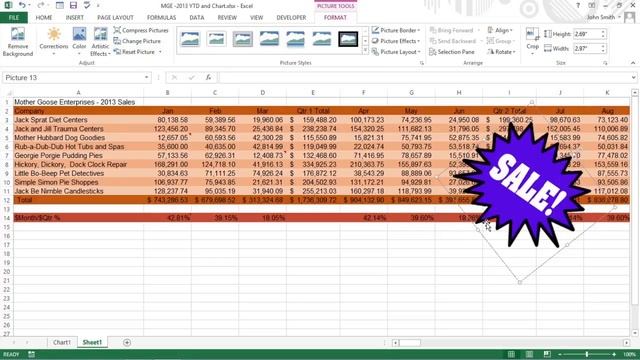Open Artistic Effects gallery
Screen dimensions: 640x360
(x=100, y=42)
